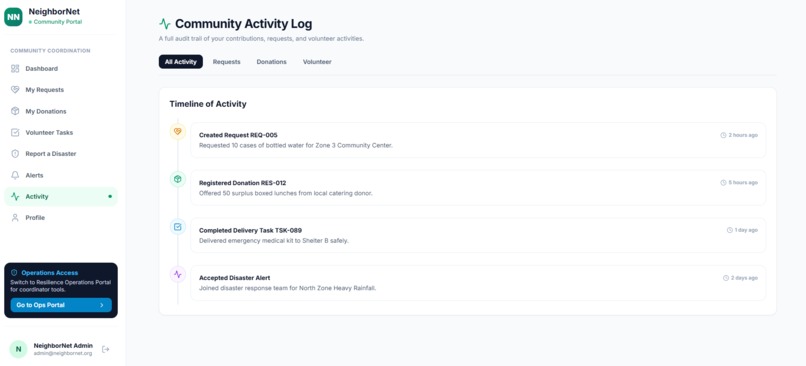Click the My Requests heart icon
Screen dimensions: 806x366
(15, 89)
